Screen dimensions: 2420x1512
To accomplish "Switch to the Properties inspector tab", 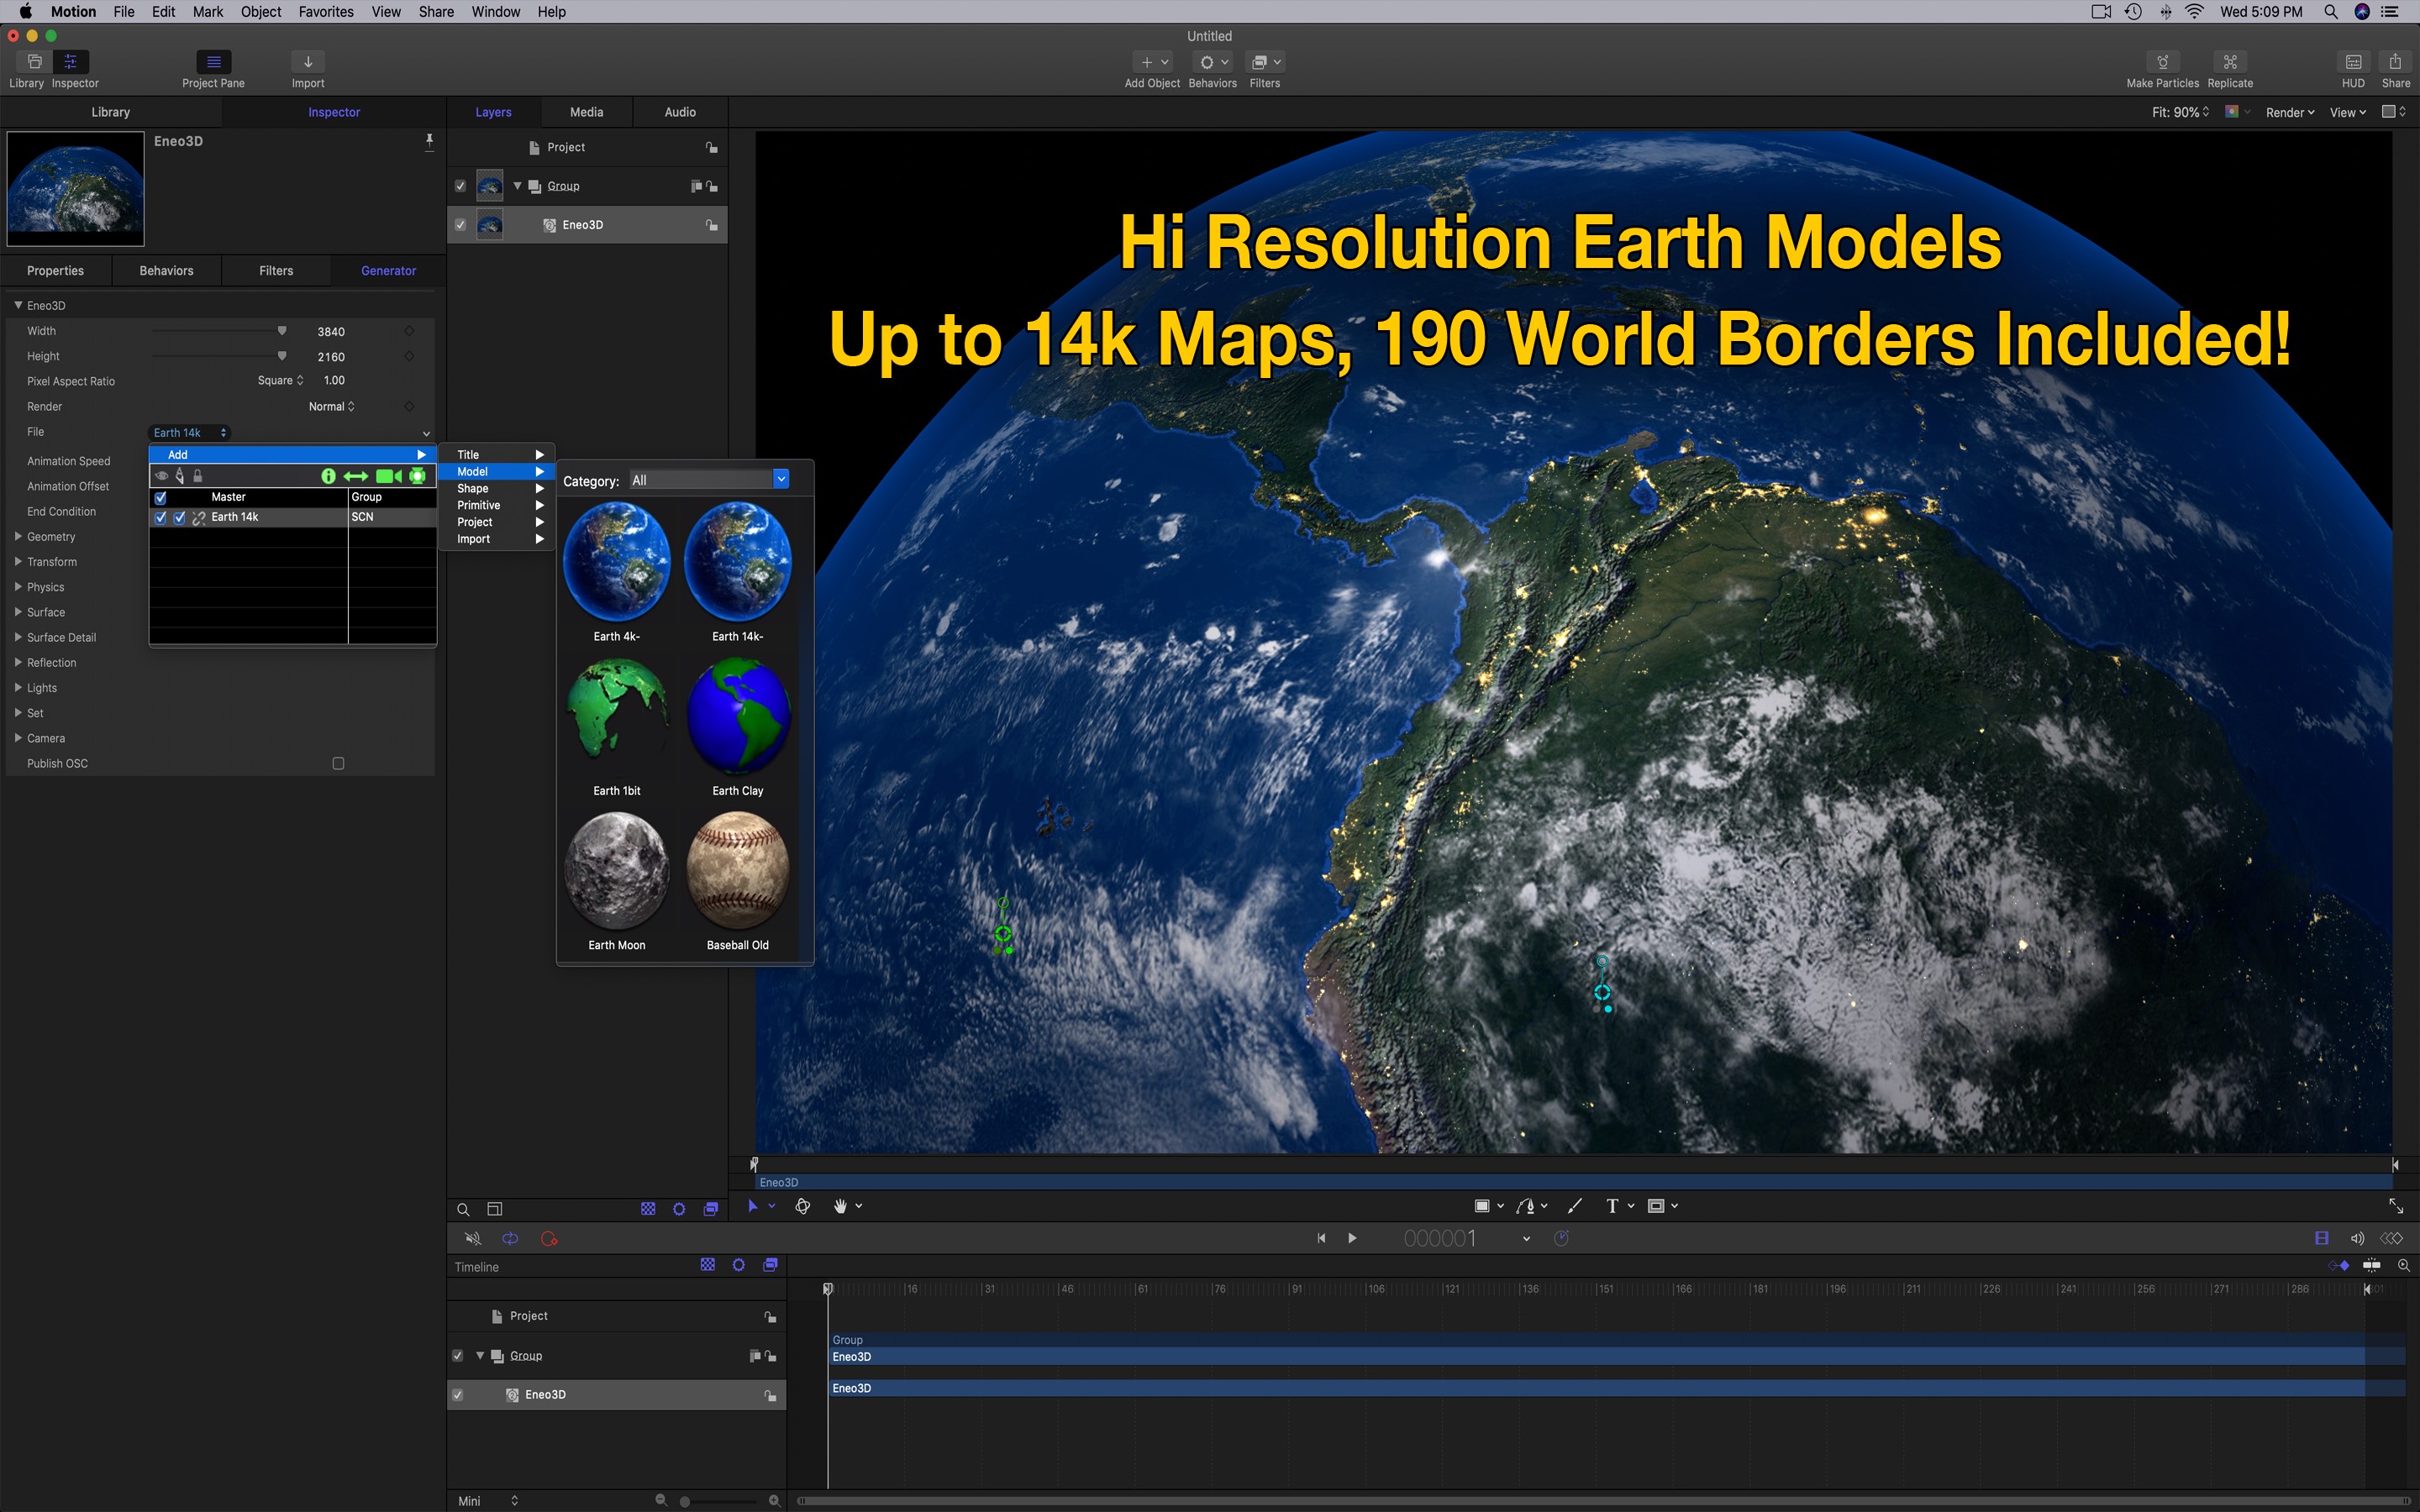I will (x=55, y=270).
